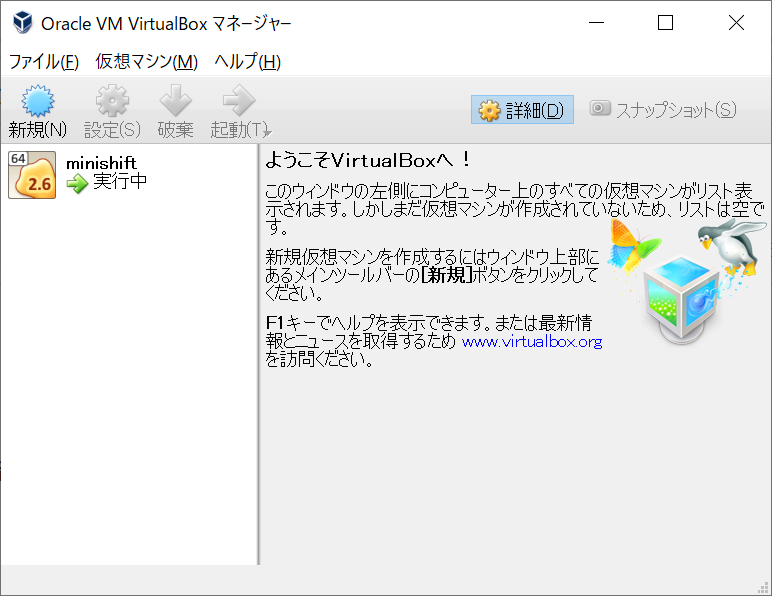The image size is (772, 596).
Task: Open the ヘルプ(H) menu
Action: [247, 62]
